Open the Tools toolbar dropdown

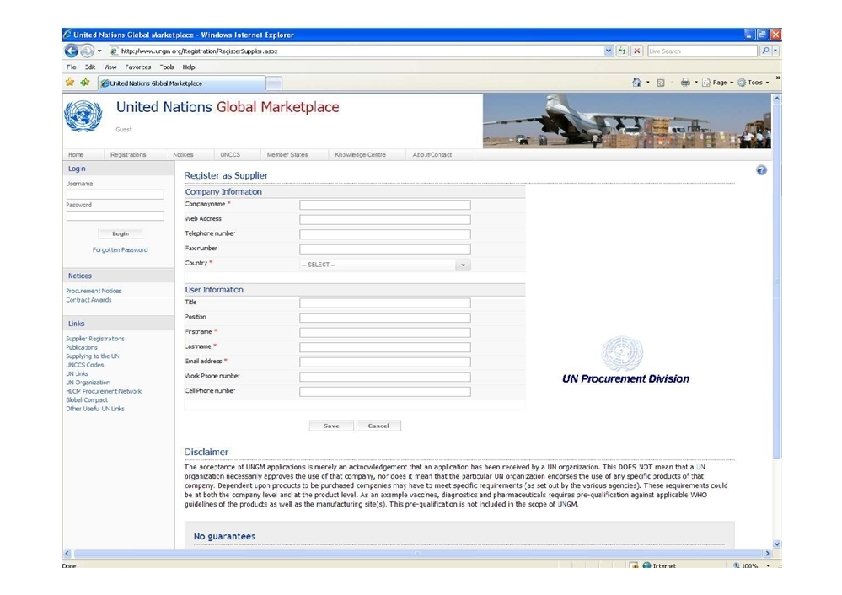click(753, 83)
